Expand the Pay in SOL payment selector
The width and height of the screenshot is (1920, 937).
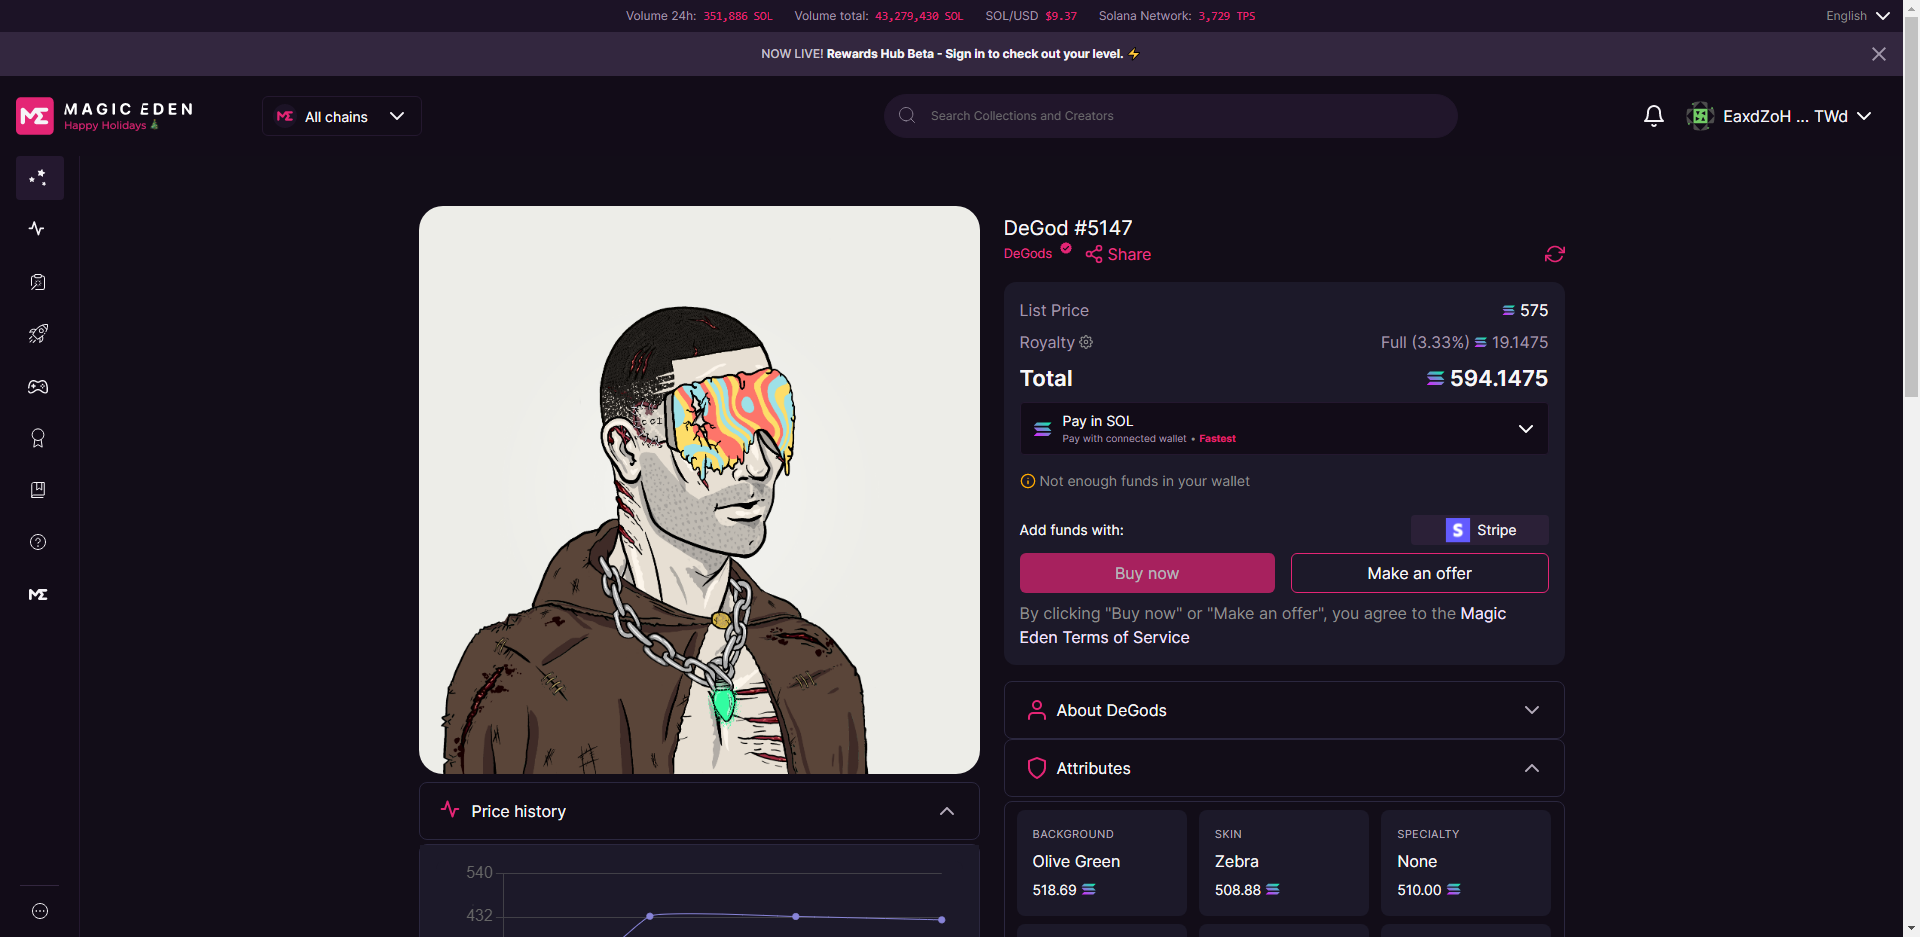1284,429
